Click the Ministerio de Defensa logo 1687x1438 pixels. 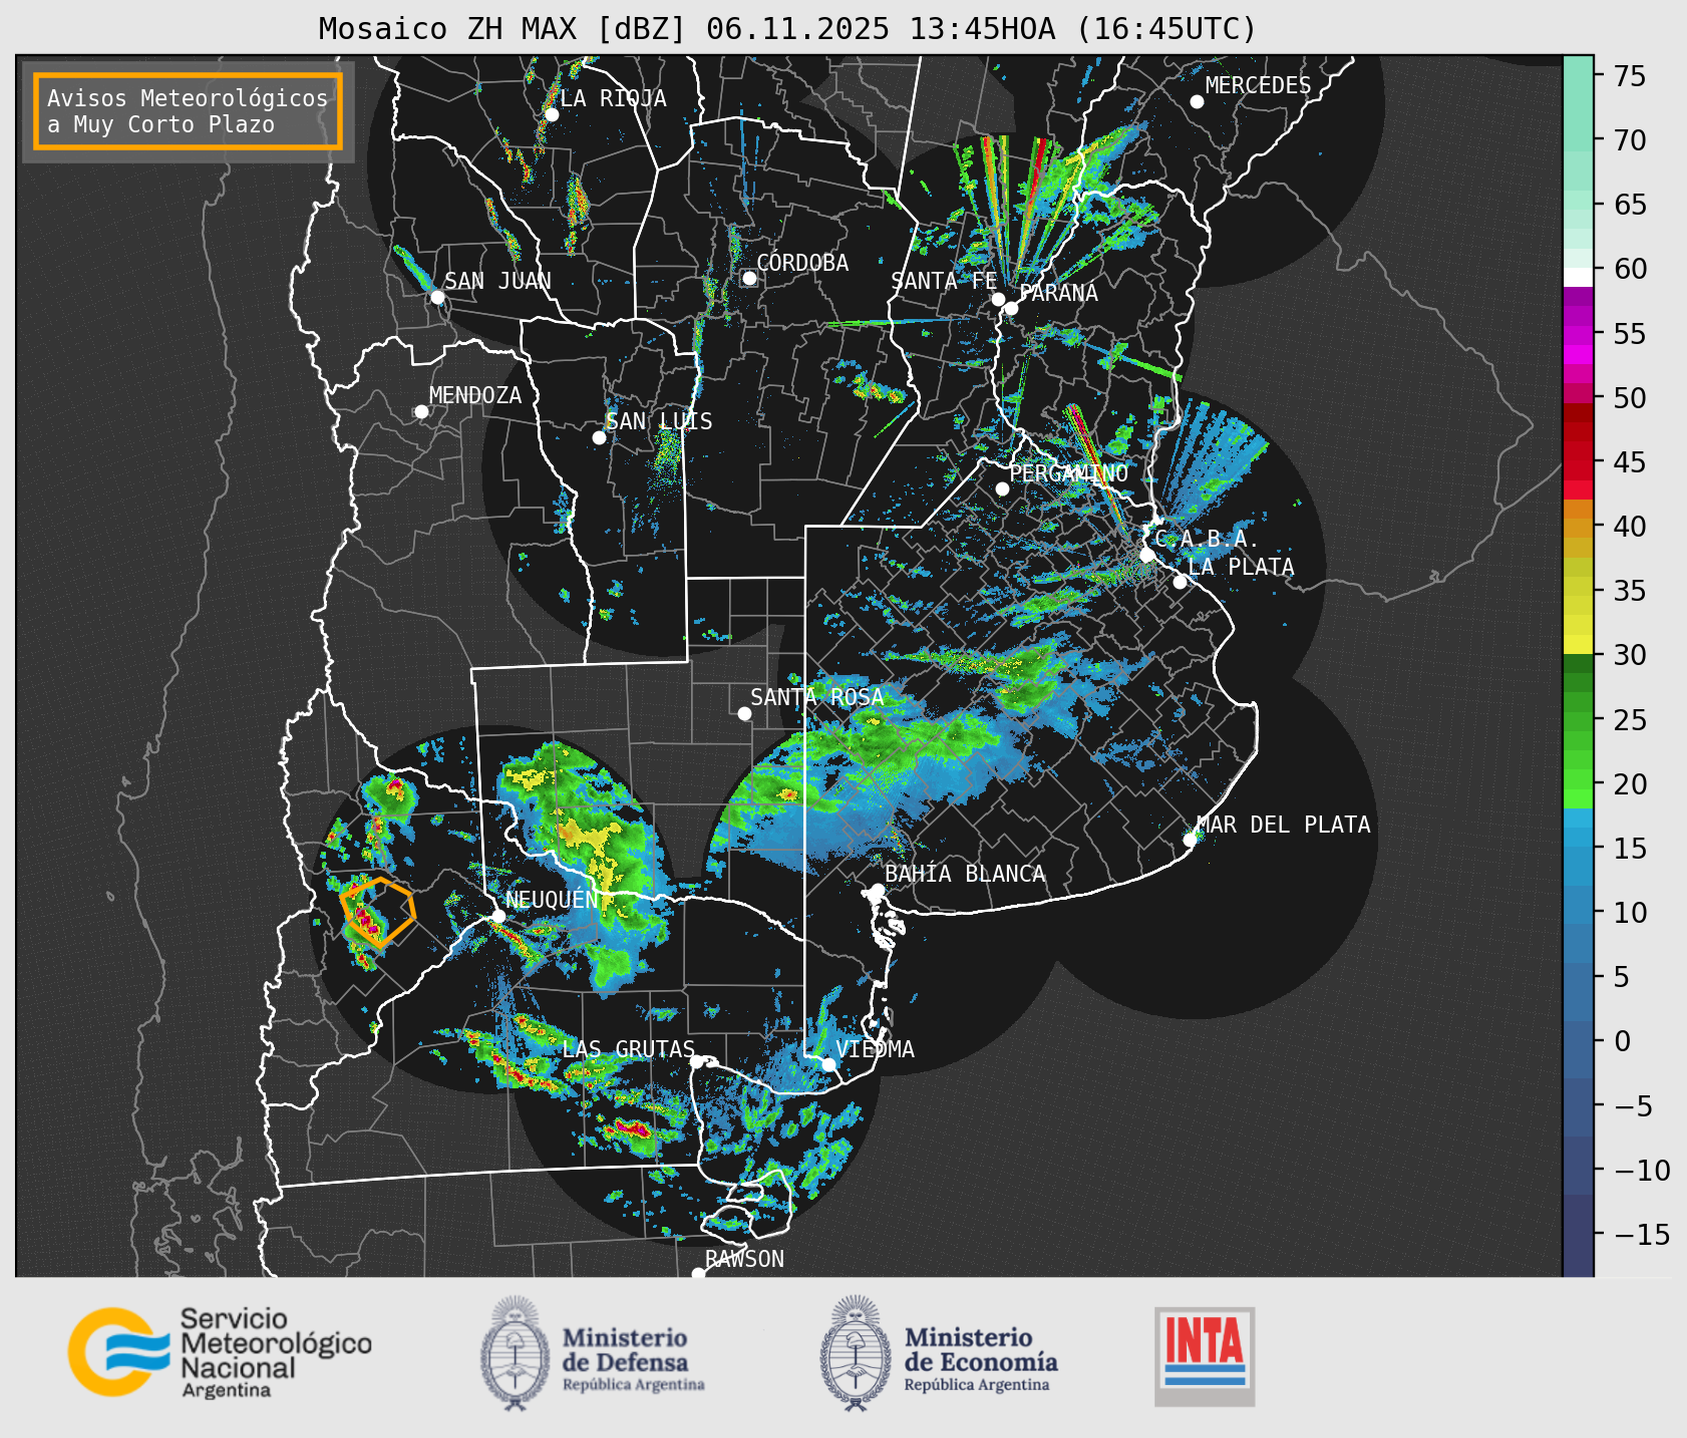click(x=593, y=1353)
